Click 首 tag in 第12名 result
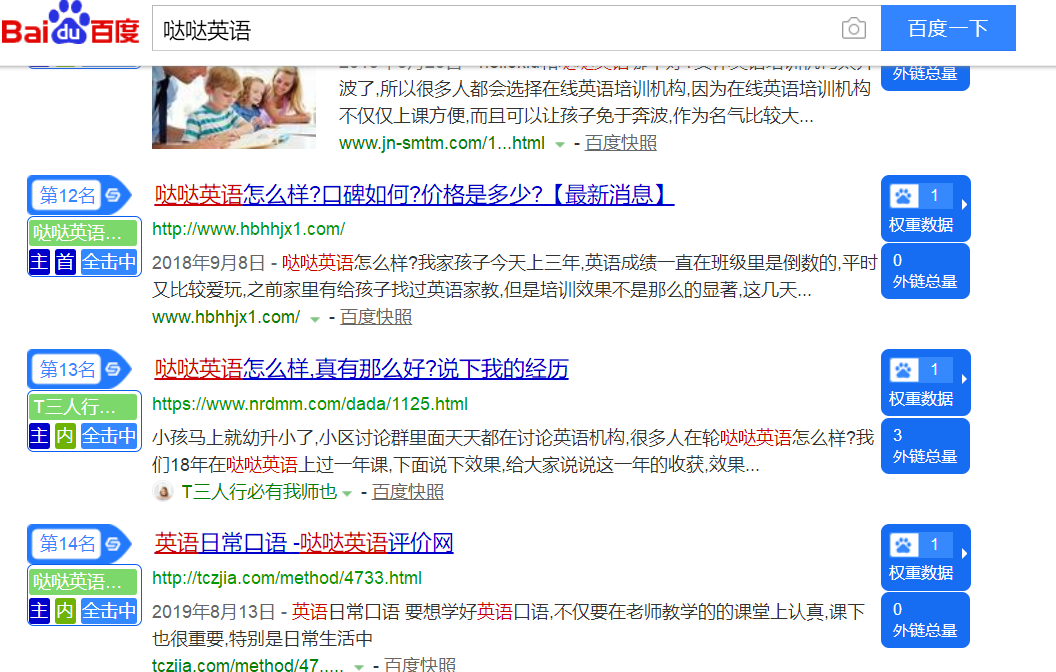 coord(65,261)
